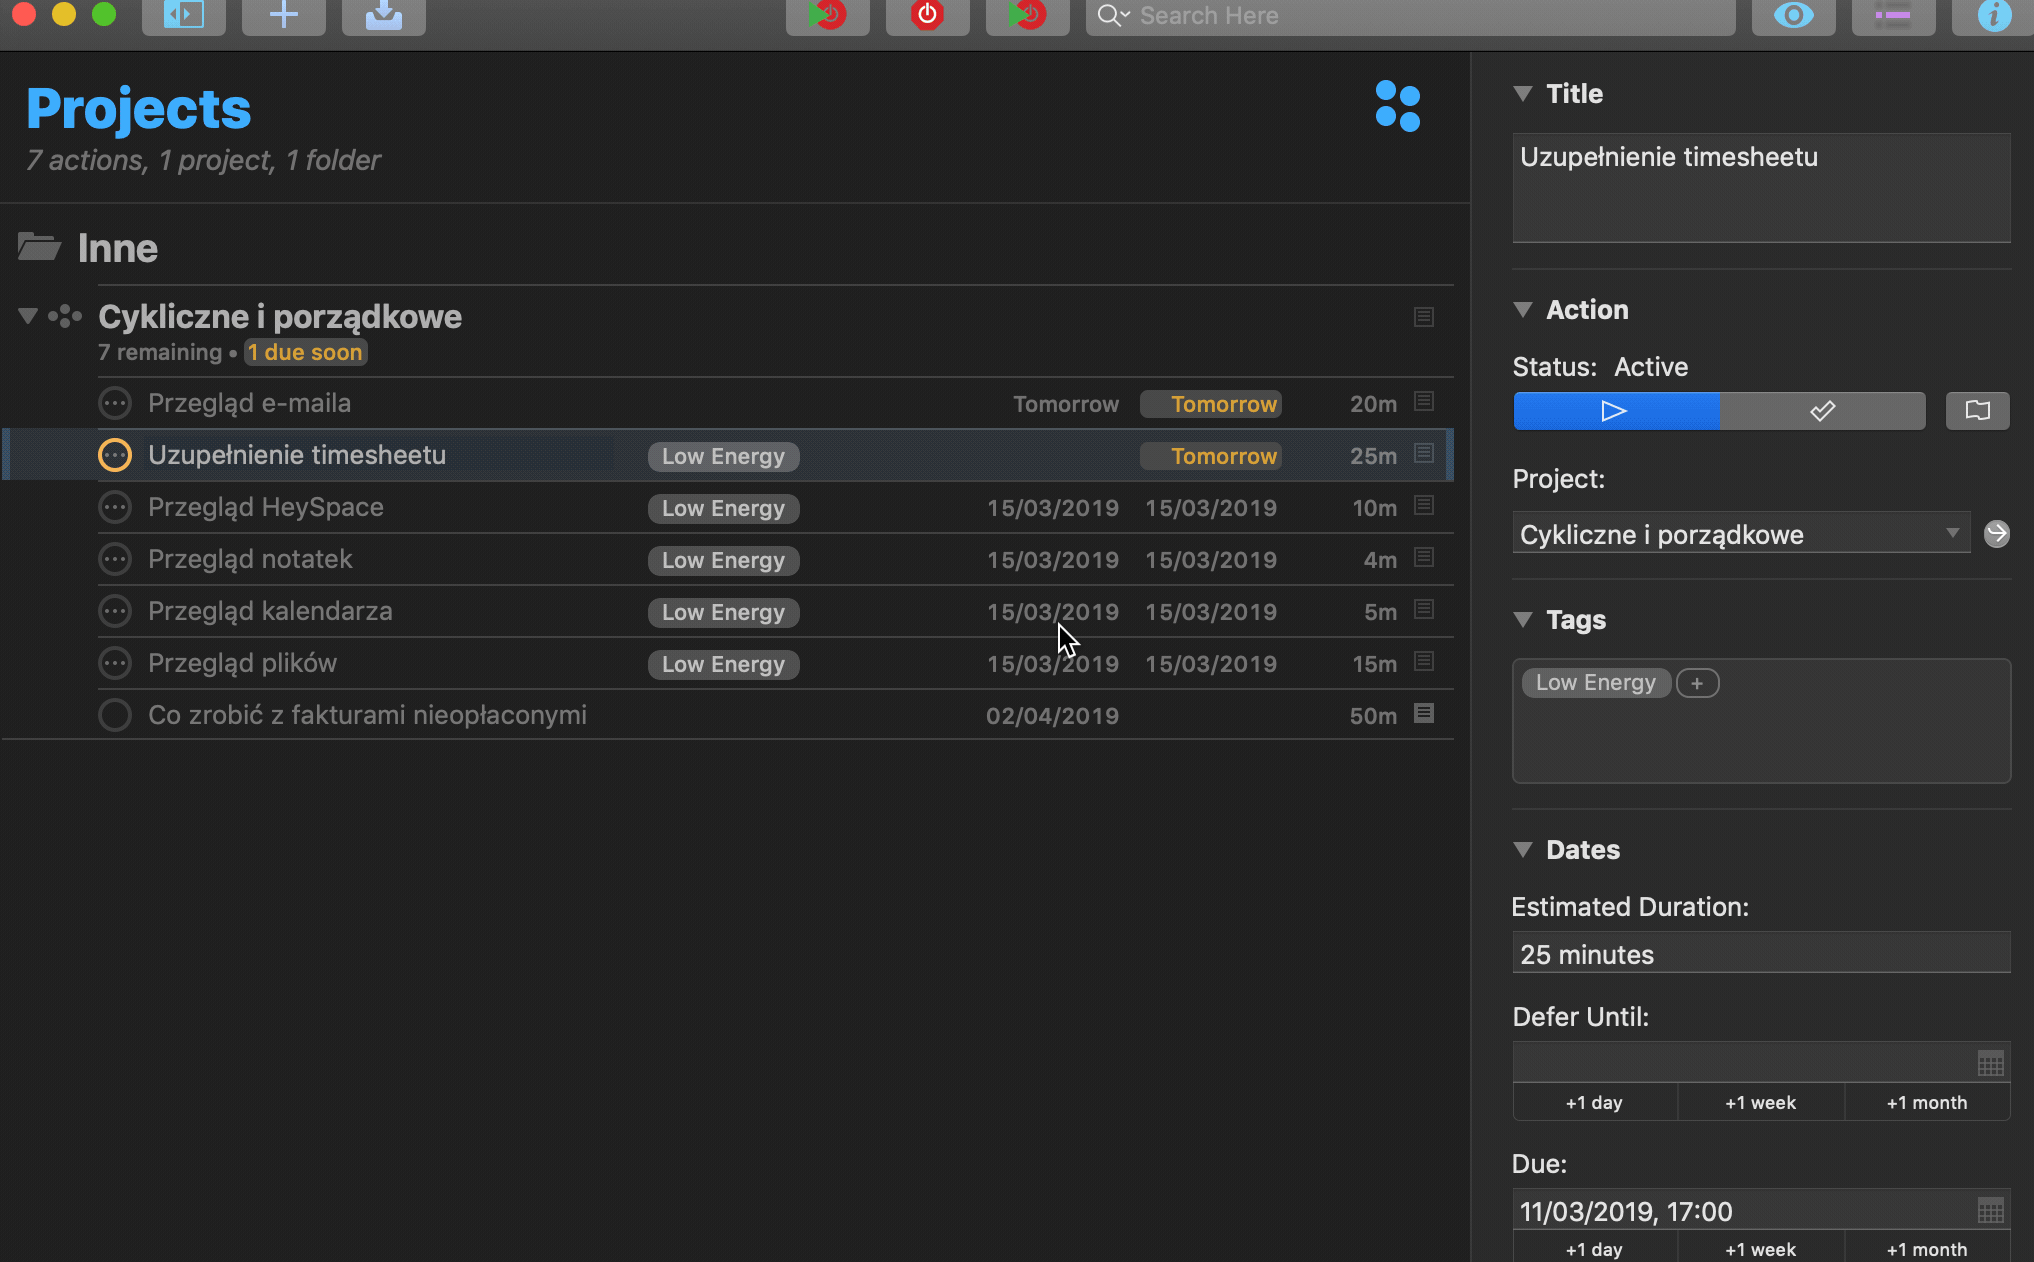
Task: Open note icon for Przegląd notatek
Action: 1424,557
